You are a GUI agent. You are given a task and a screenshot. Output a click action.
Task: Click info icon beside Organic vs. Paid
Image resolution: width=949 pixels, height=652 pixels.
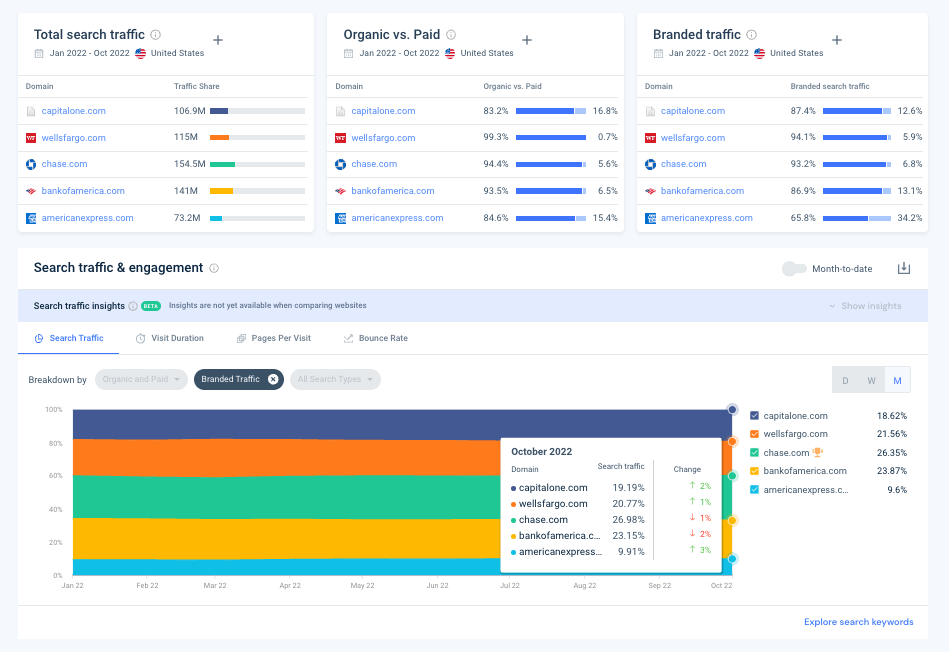coord(451,35)
